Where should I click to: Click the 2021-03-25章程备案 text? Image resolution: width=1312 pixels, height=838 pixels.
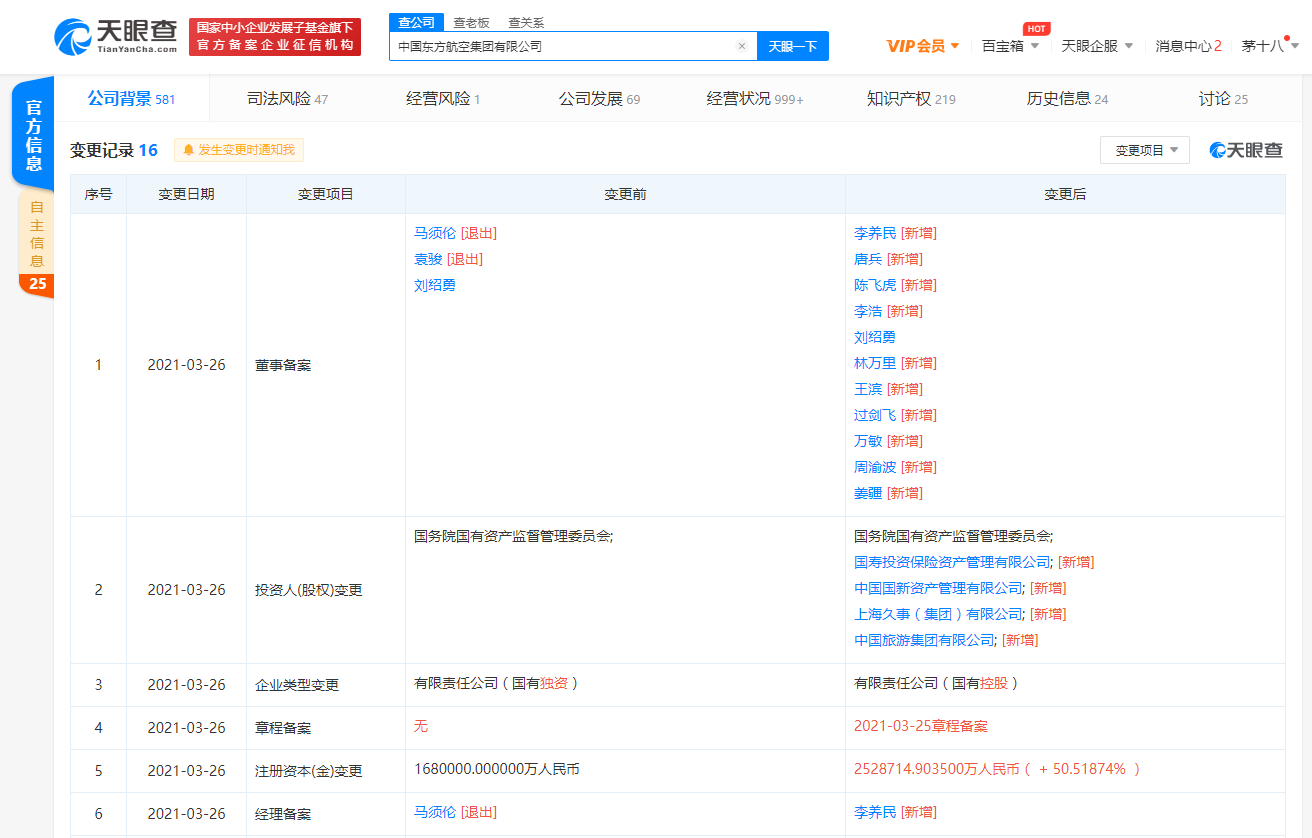click(x=921, y=726)
